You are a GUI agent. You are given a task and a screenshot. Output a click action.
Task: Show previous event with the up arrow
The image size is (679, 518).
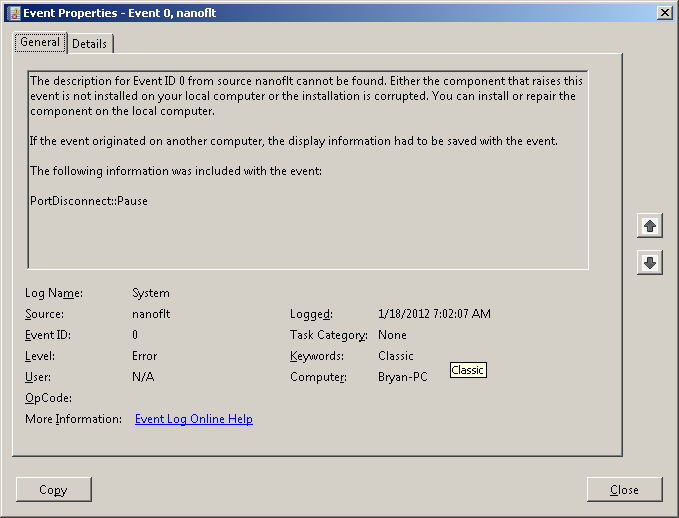pyautogui.click(x=650, y=226)
